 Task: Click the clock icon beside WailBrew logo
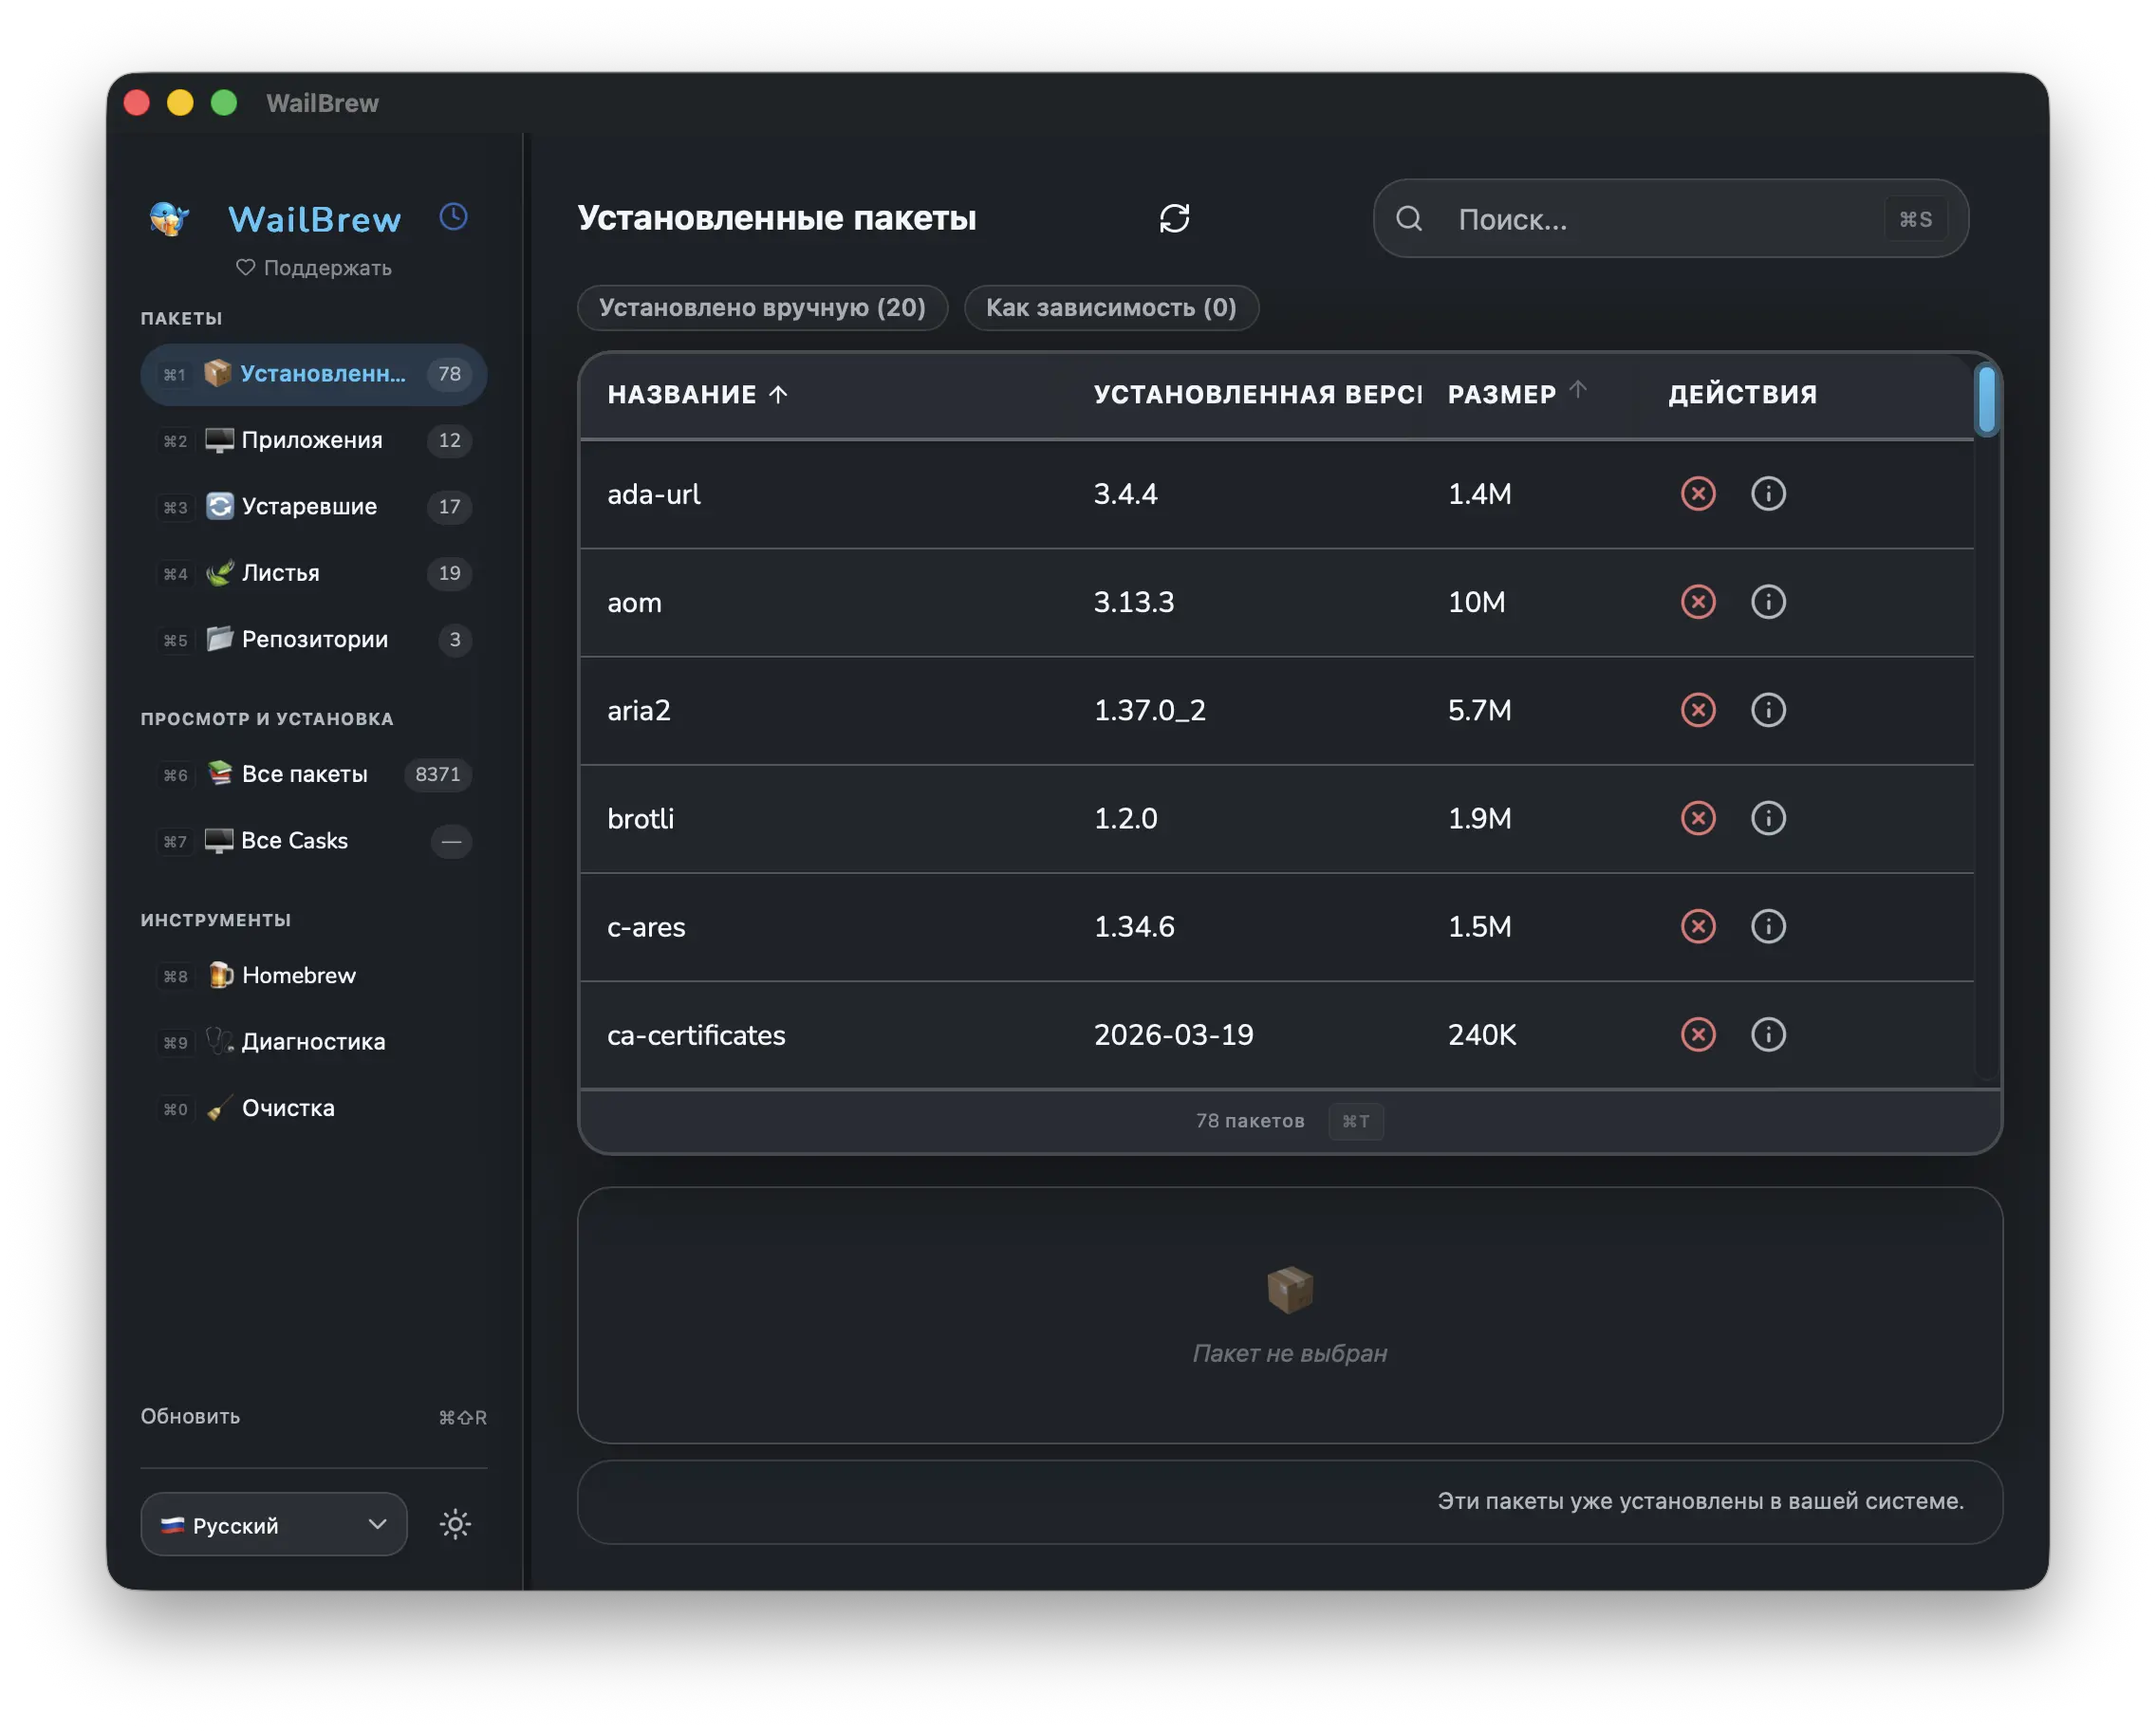[x=454, y=217]
